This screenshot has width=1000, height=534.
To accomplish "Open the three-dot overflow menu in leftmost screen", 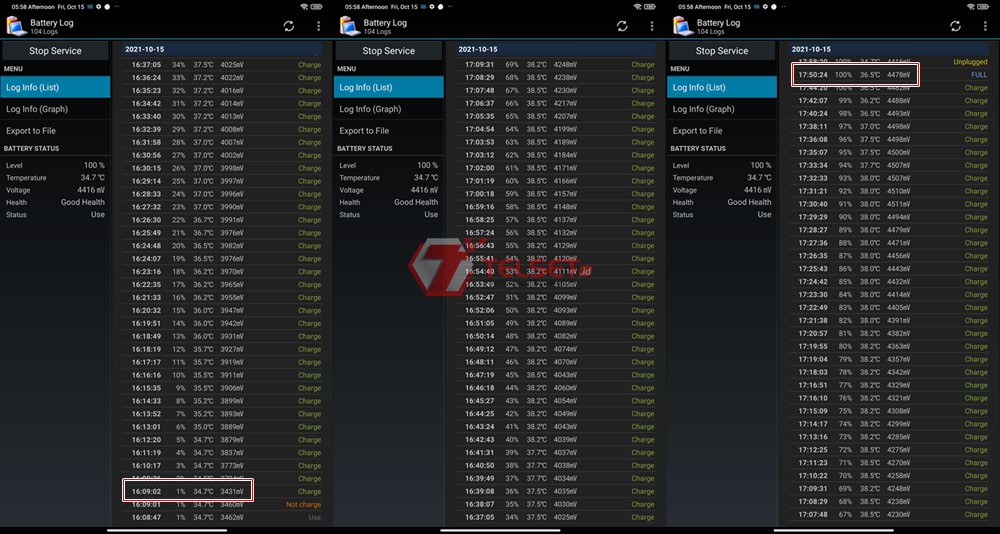I will pos(318,26).
